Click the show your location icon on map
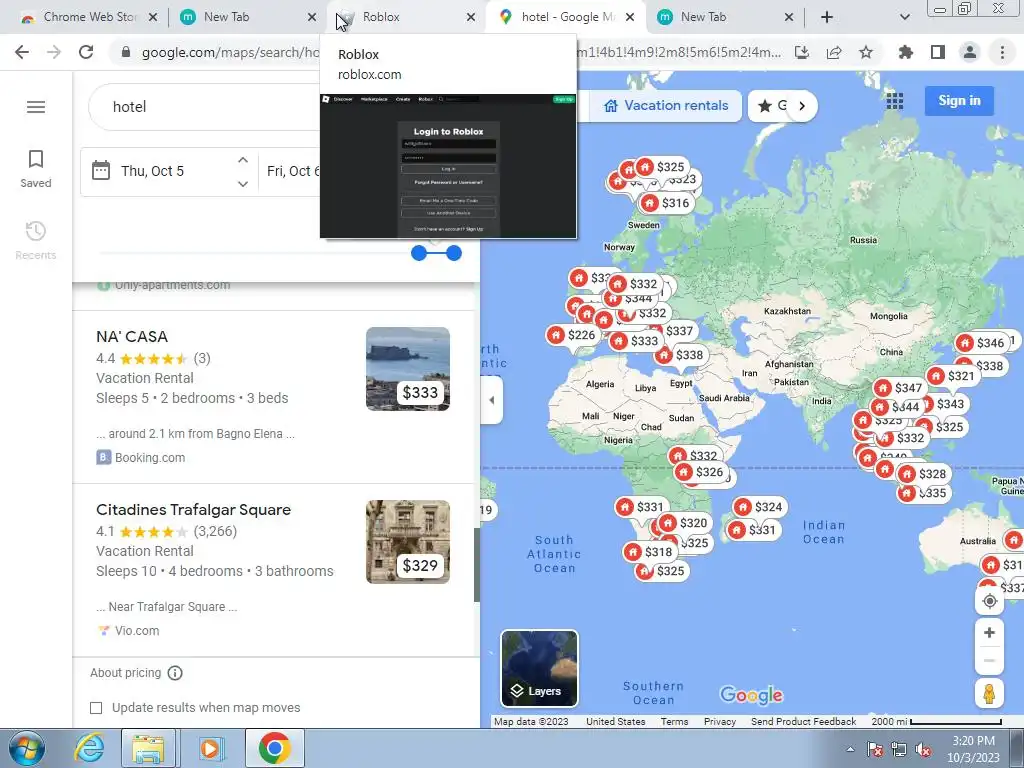1024x768 pixels. (x=989, y=601)
